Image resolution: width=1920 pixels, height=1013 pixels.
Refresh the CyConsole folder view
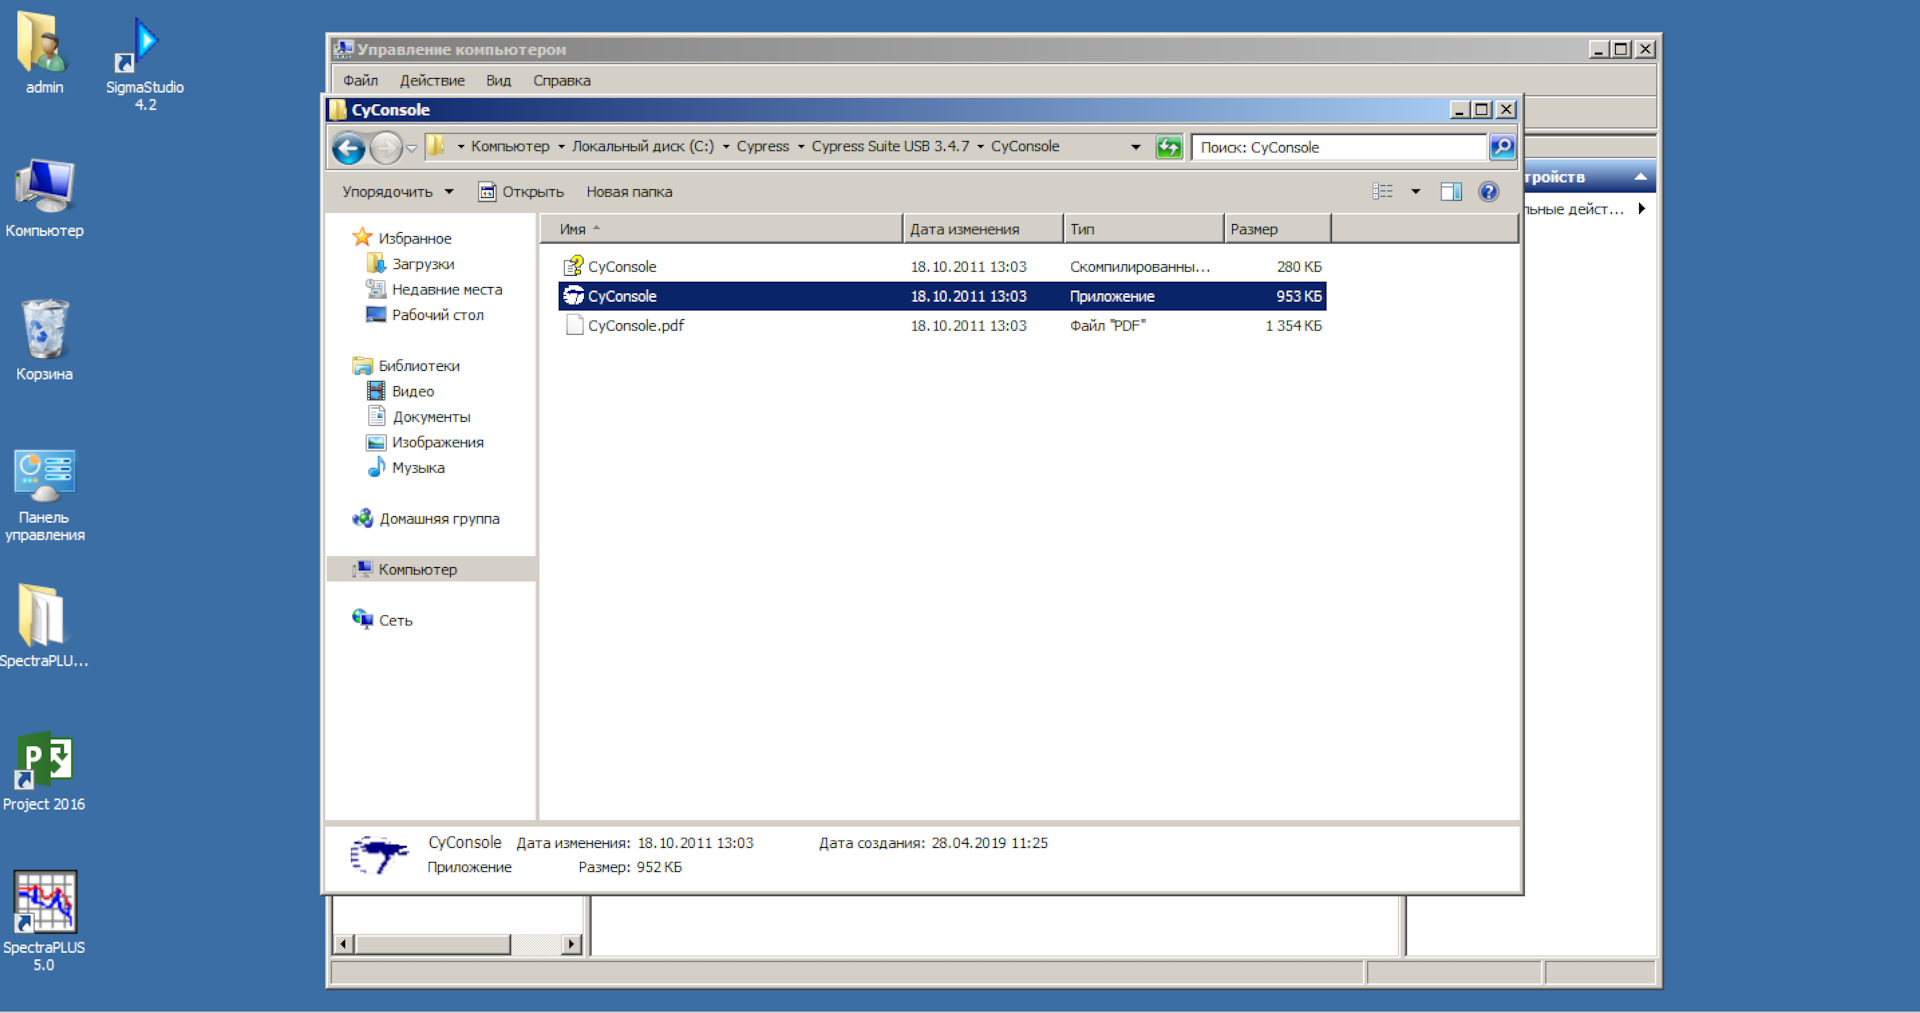click(x=1168, y=147)
